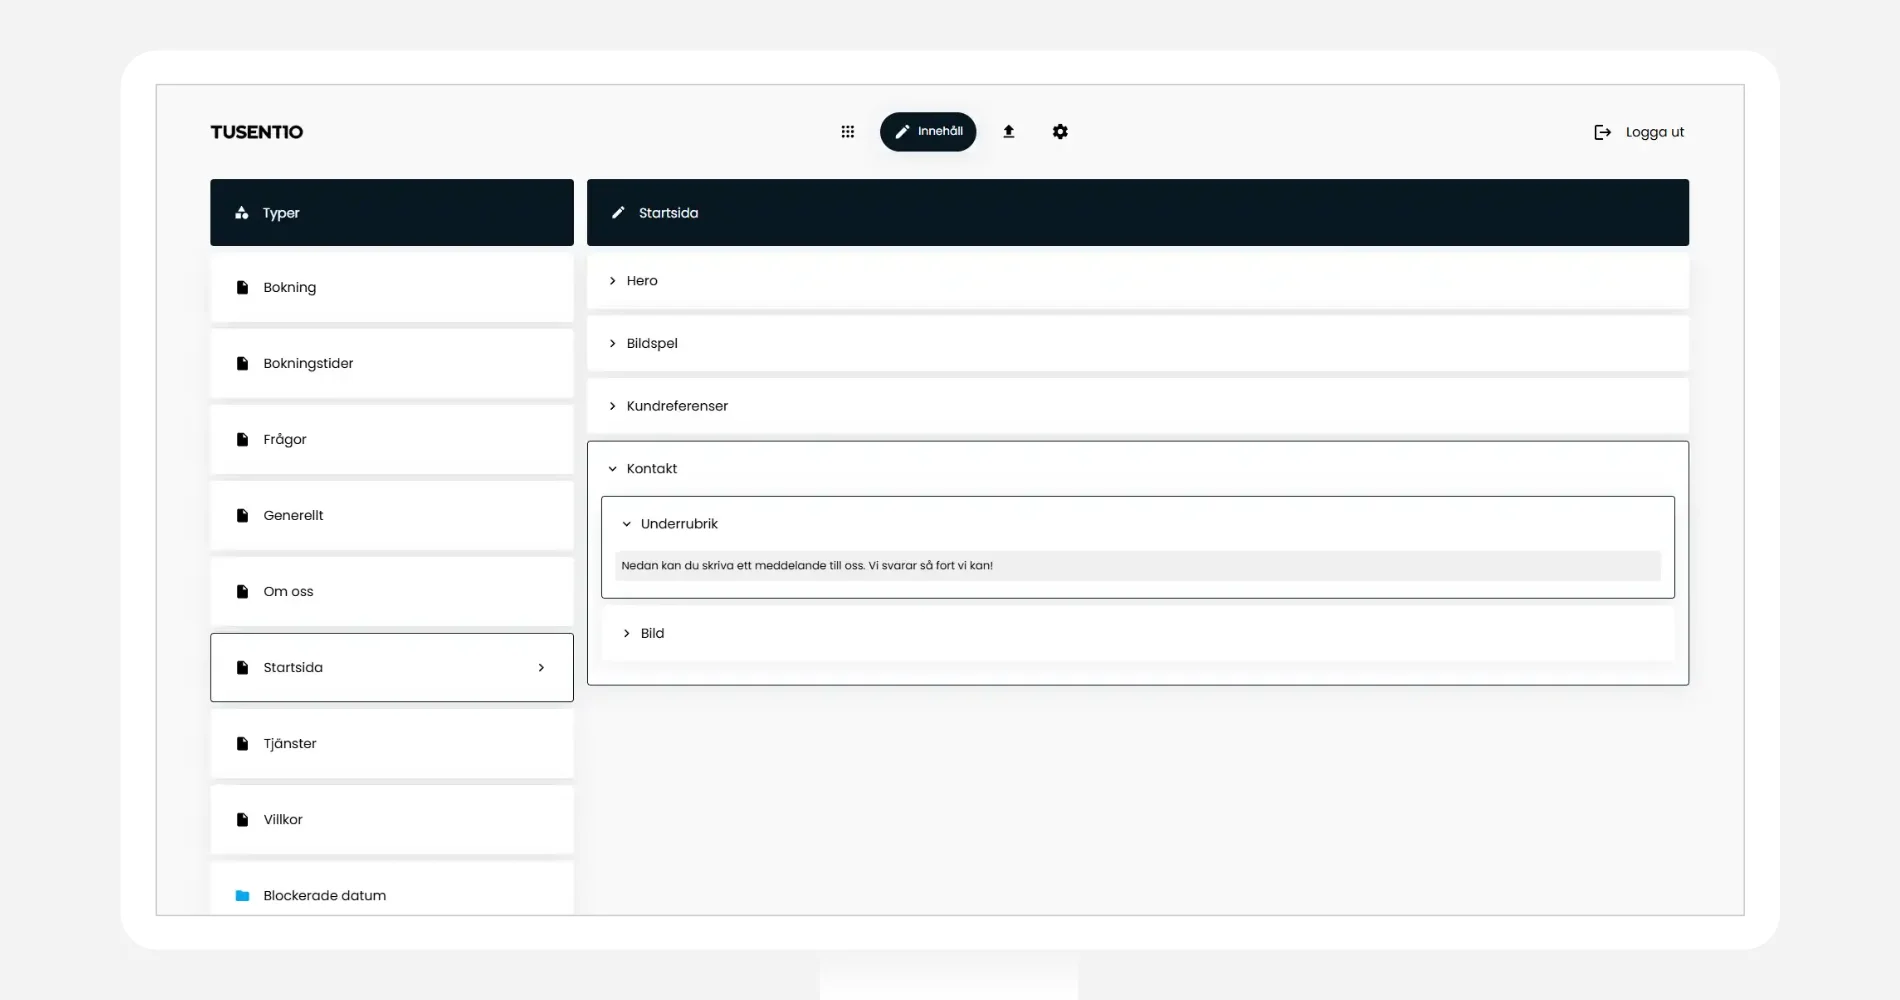Click the Underrubrik text input field
This screenshot has height=1000, width=1900.
click(x=1136, y=566)
